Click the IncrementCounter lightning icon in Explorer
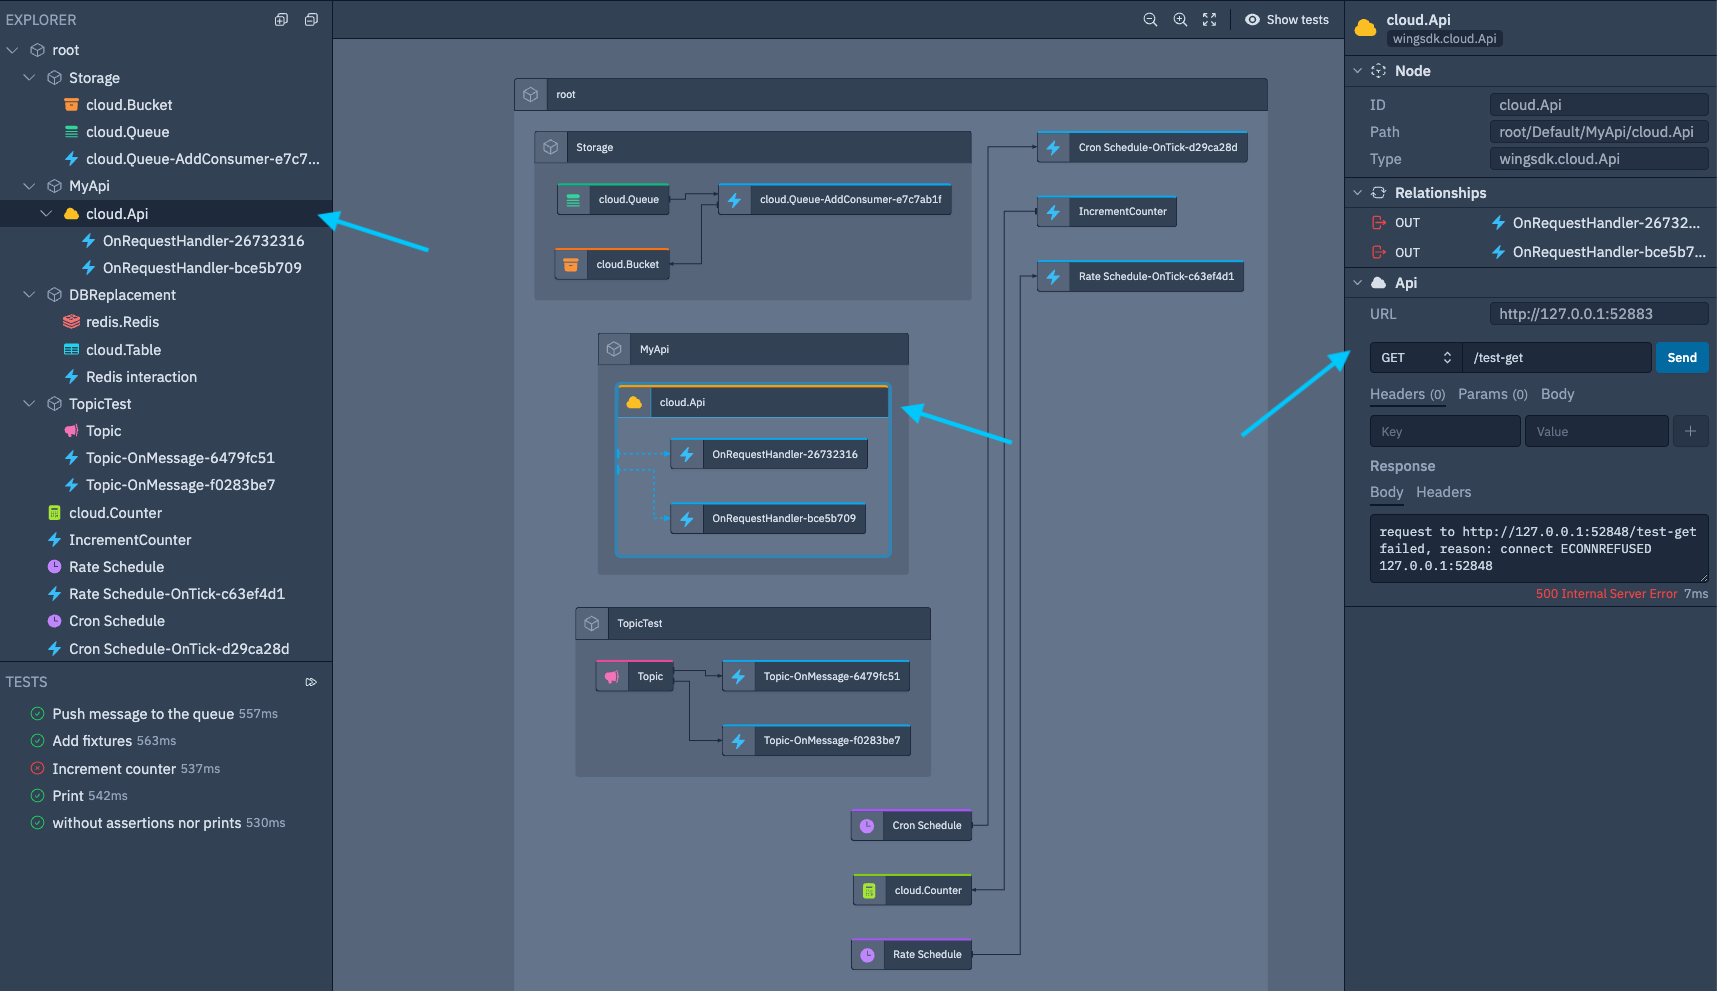The width and height of the screenshot is (1717, 991). click(55, 539)
